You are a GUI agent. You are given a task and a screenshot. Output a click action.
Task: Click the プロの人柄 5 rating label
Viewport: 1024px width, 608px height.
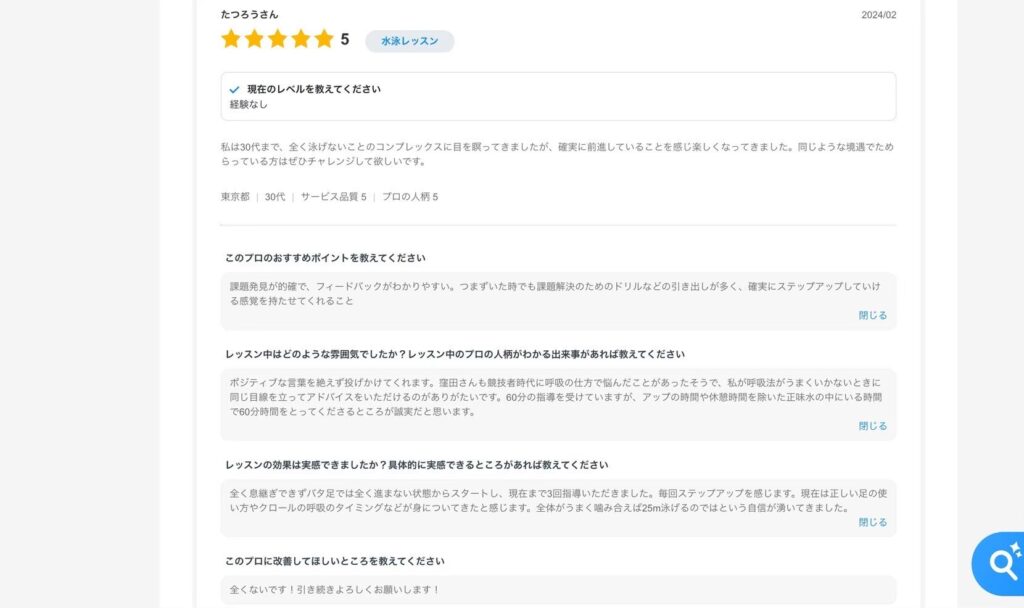point(410,197)
